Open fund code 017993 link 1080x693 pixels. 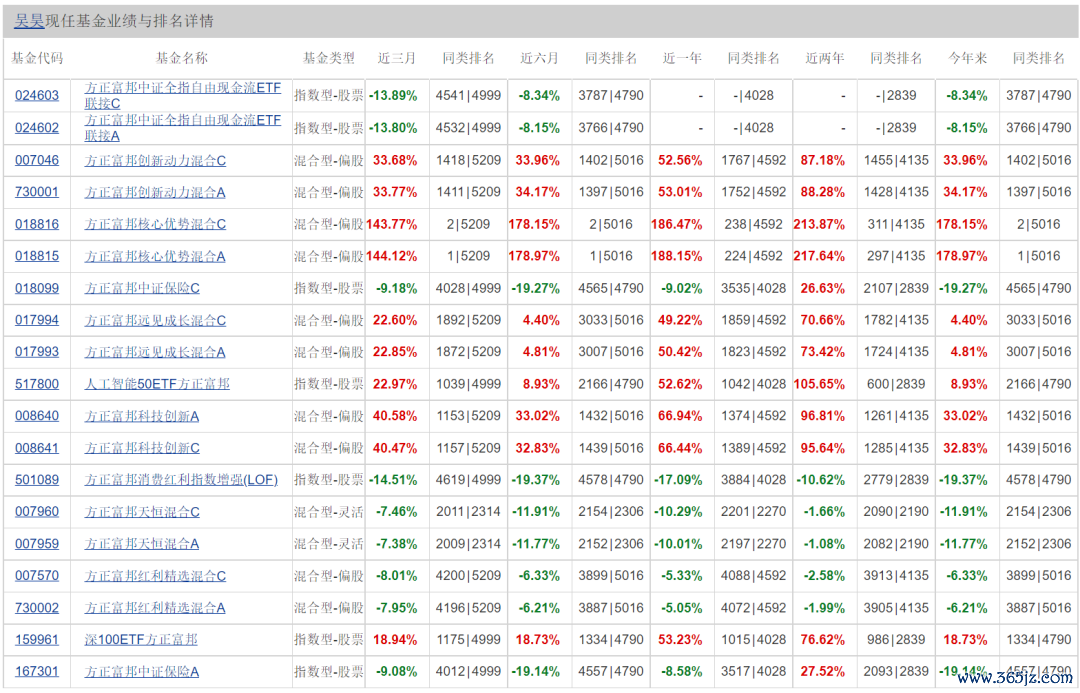coord(37,352)
